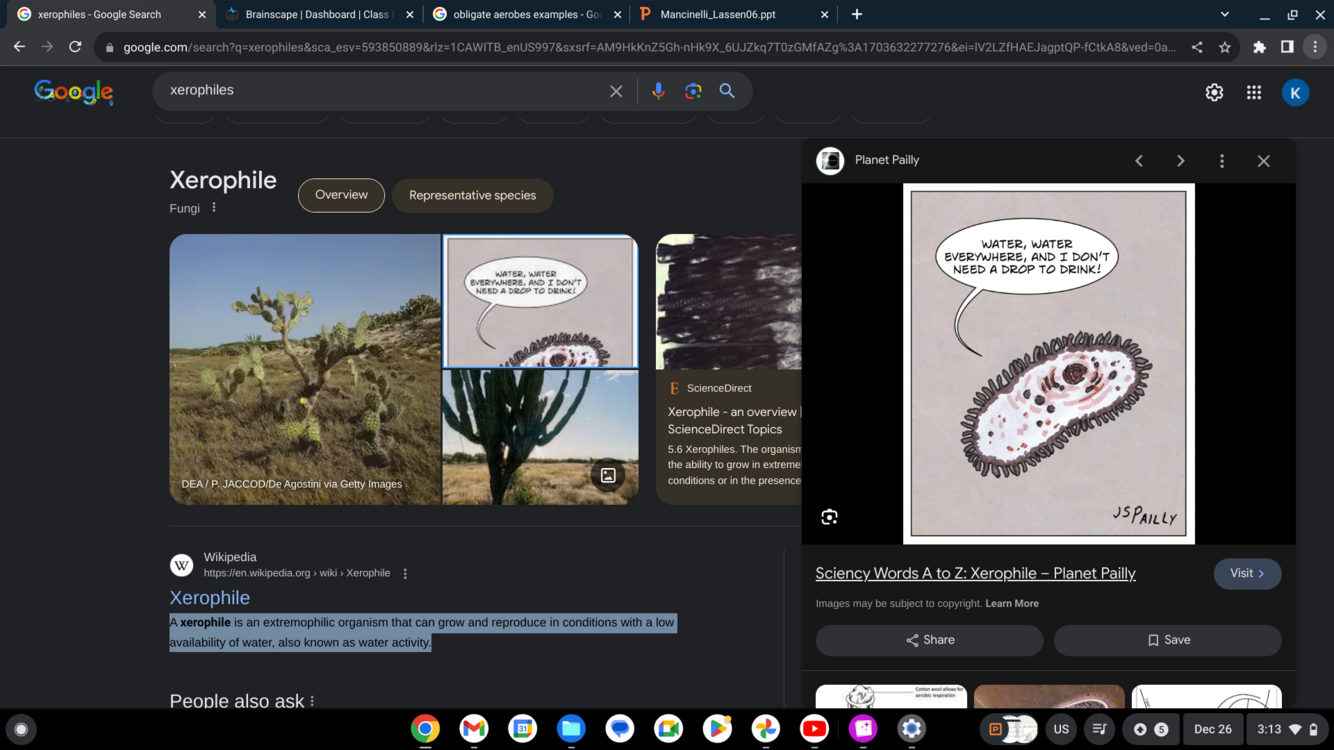Open more options in image preview panel

[1222, 161]
